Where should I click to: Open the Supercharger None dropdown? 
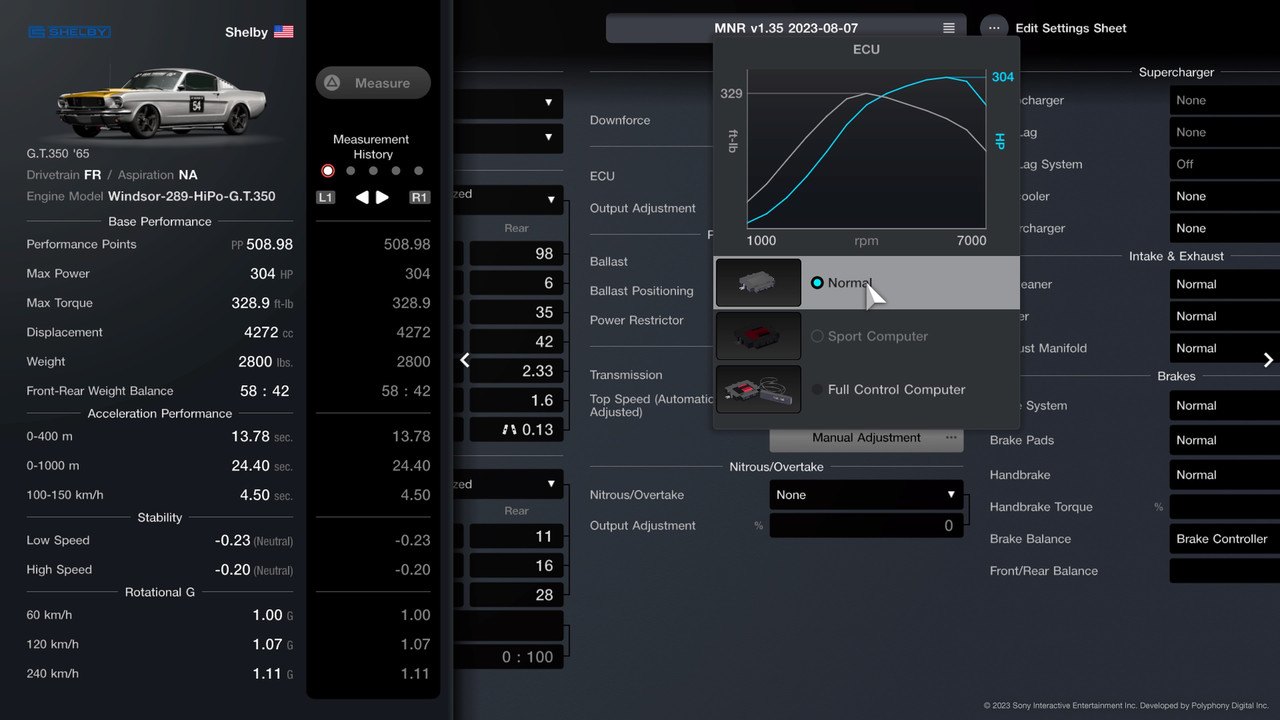[1225, 100]
